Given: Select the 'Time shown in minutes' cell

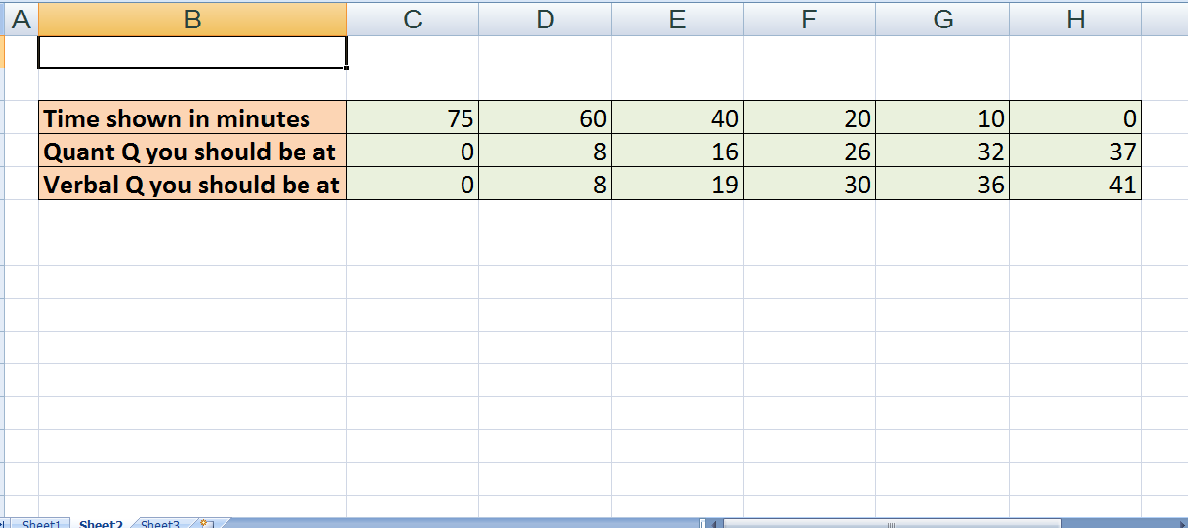Looking at the screenshot, I should 192,117.
